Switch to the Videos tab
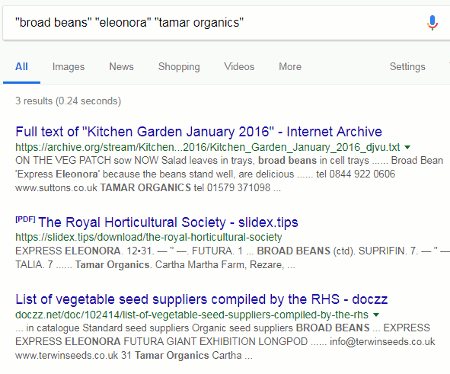Viewport: 450px width, 374px height. tap(239, 67)
